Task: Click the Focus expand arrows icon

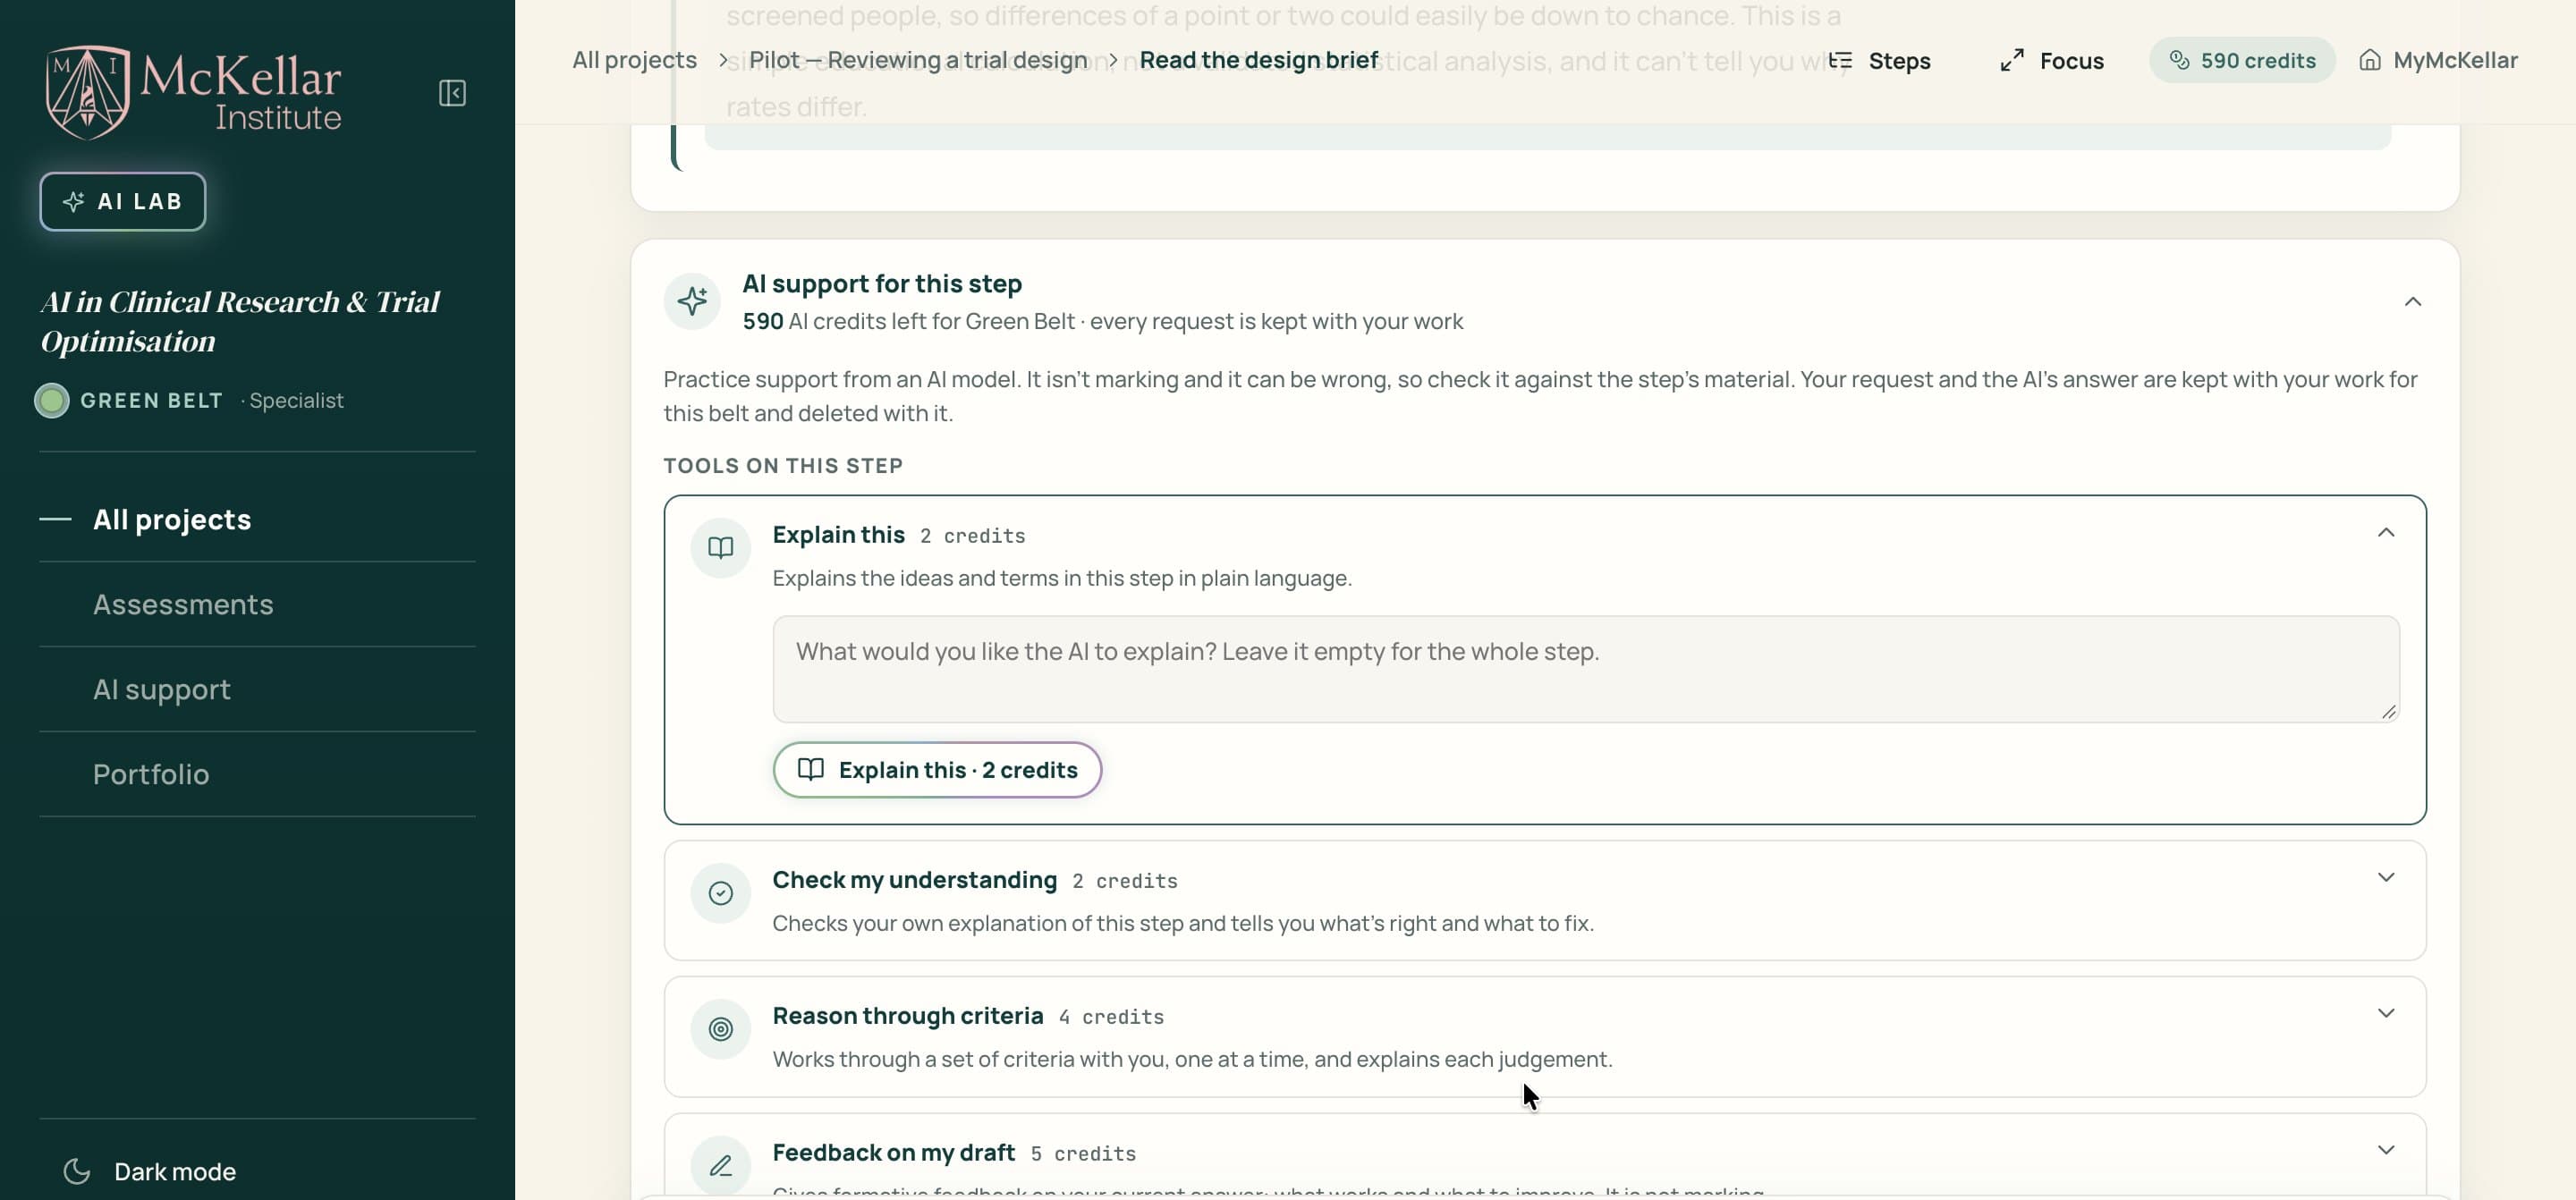Action: click(2012, 60)
